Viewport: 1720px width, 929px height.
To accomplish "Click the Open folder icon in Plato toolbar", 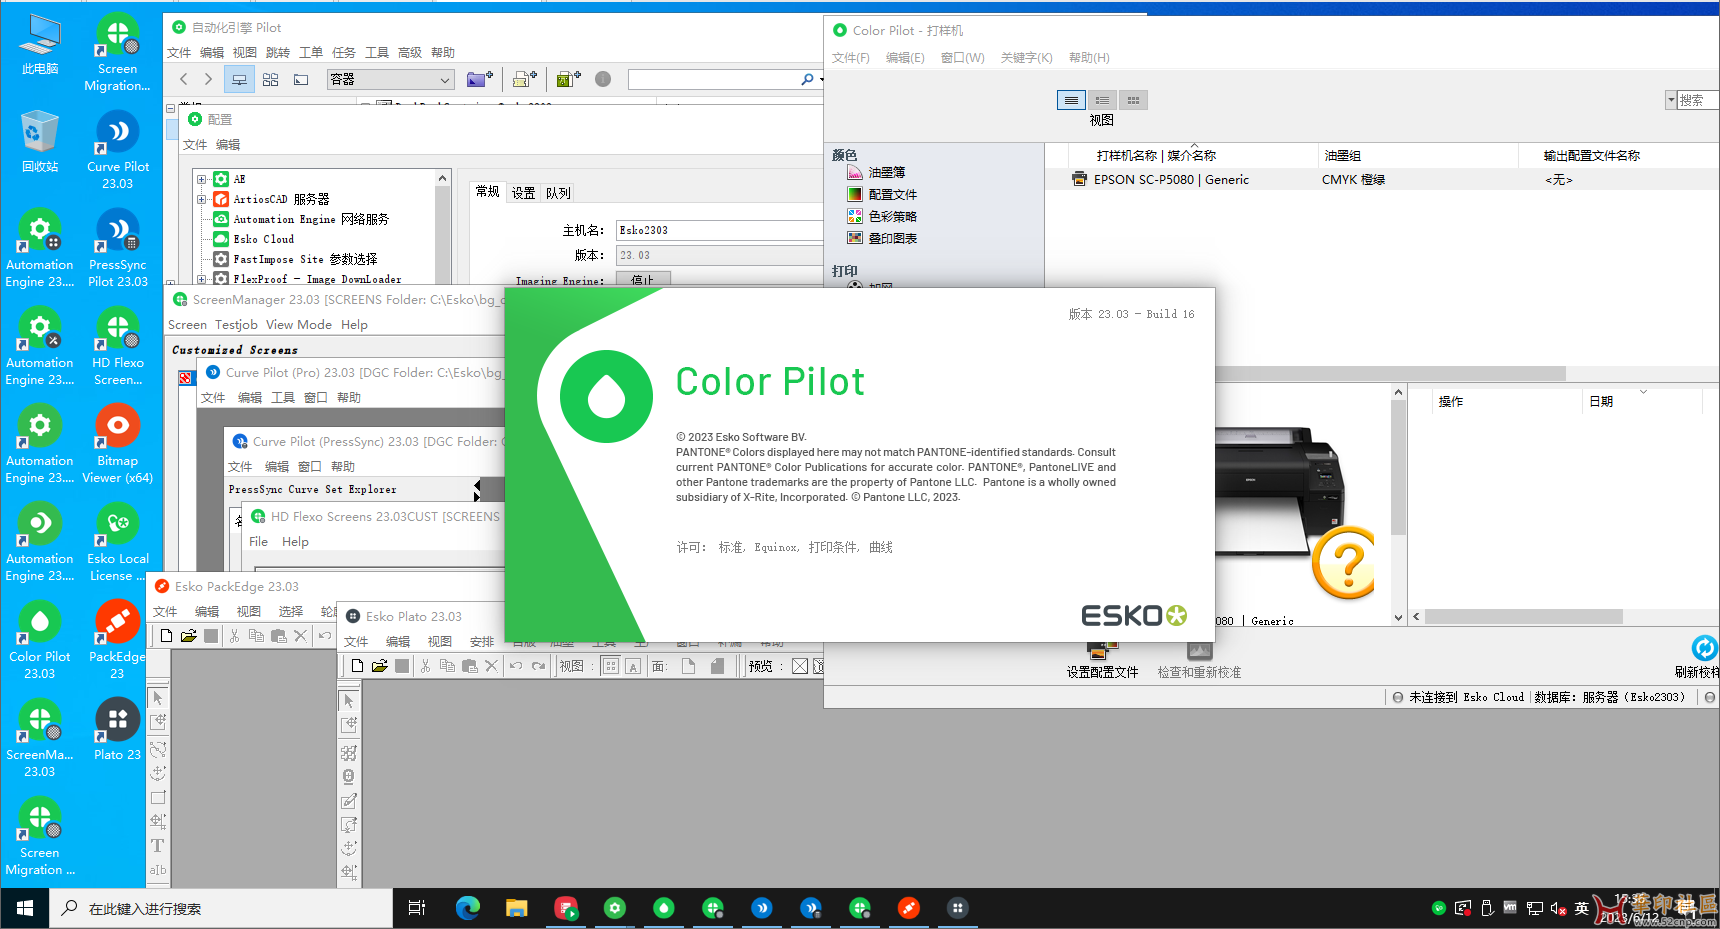I will click(x=379, y=666).
